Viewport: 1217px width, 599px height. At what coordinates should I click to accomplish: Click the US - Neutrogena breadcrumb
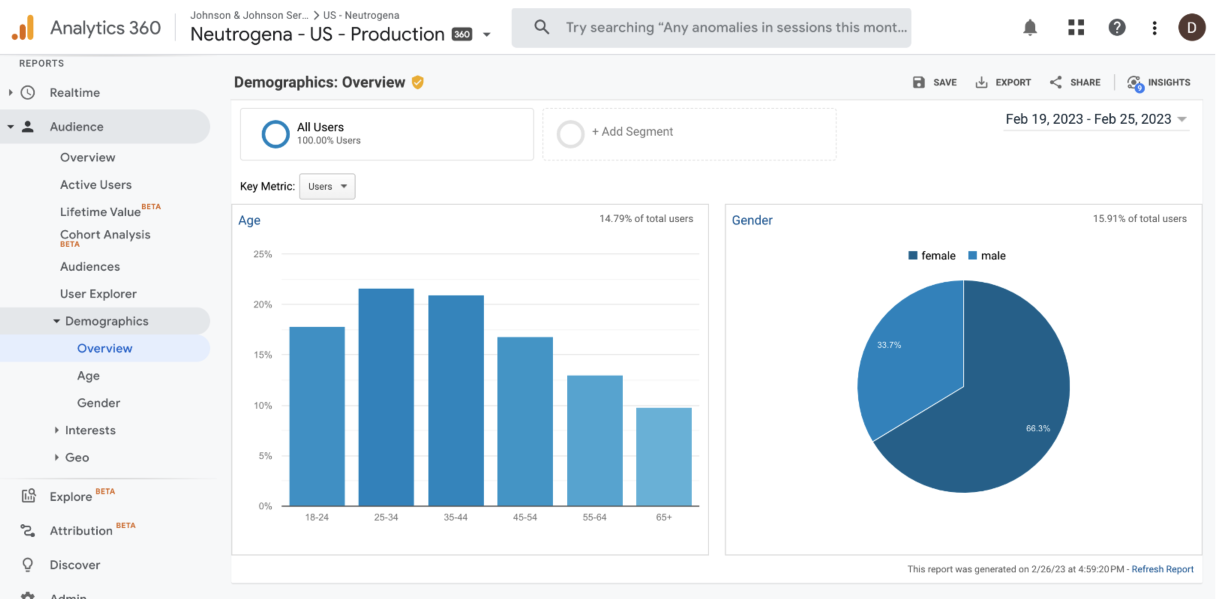pyautogui.click(x=361, y=15)
